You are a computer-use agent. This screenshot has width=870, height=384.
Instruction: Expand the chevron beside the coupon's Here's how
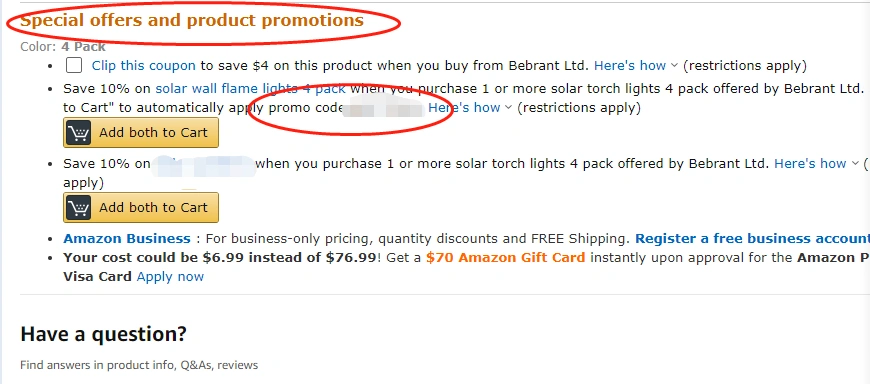pos(674,65)
